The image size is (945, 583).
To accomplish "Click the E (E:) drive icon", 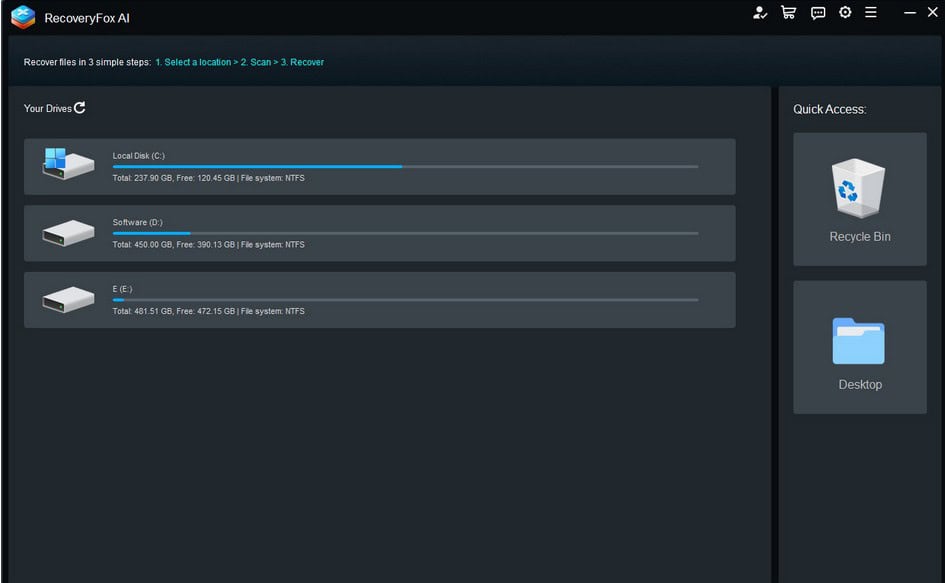I will [x=68, y=299].
